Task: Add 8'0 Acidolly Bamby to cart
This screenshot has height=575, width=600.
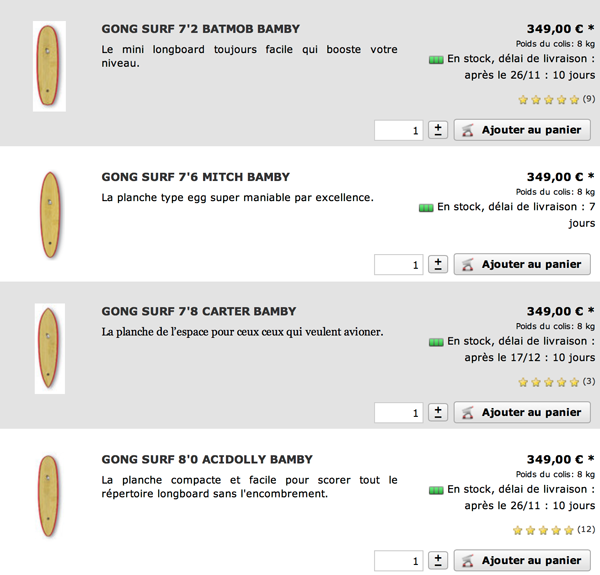Action: (522, 560)
